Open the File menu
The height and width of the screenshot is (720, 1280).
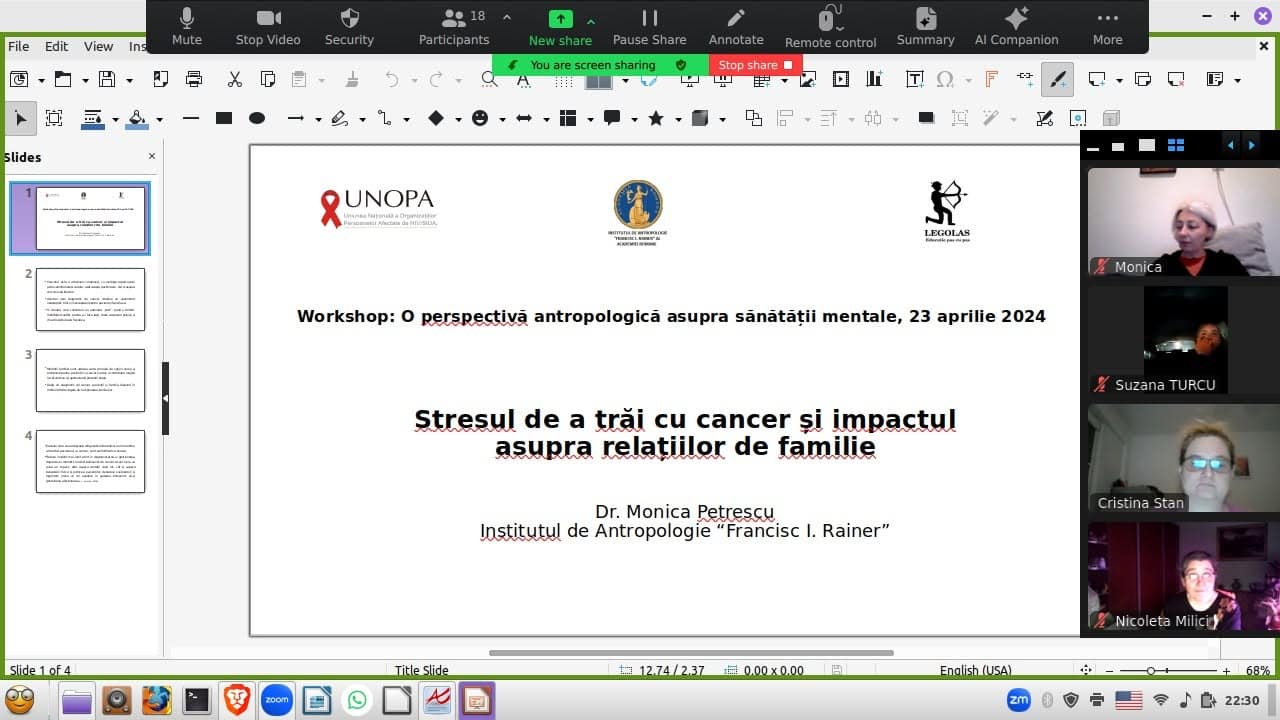click(19, 46)
